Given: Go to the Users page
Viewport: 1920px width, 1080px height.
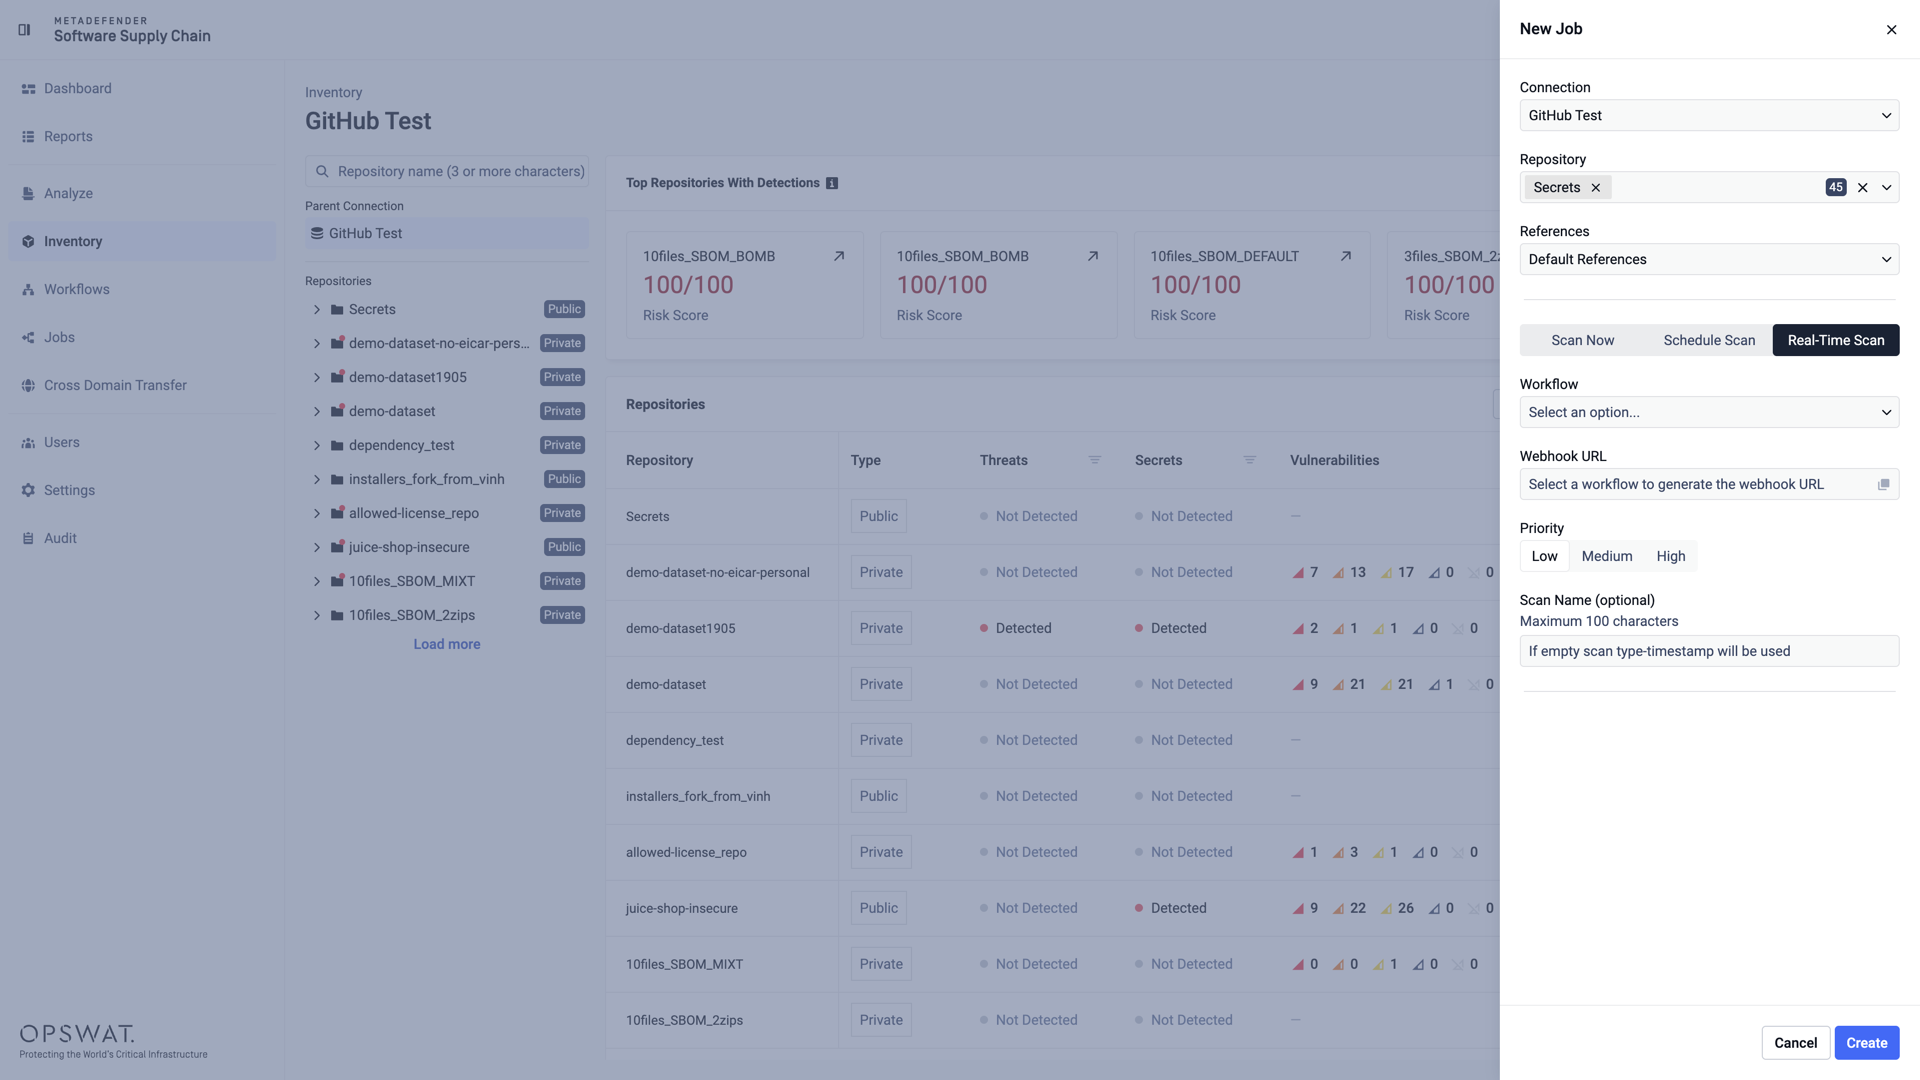Looking at the screenshot, I should [x=141, y=442].
